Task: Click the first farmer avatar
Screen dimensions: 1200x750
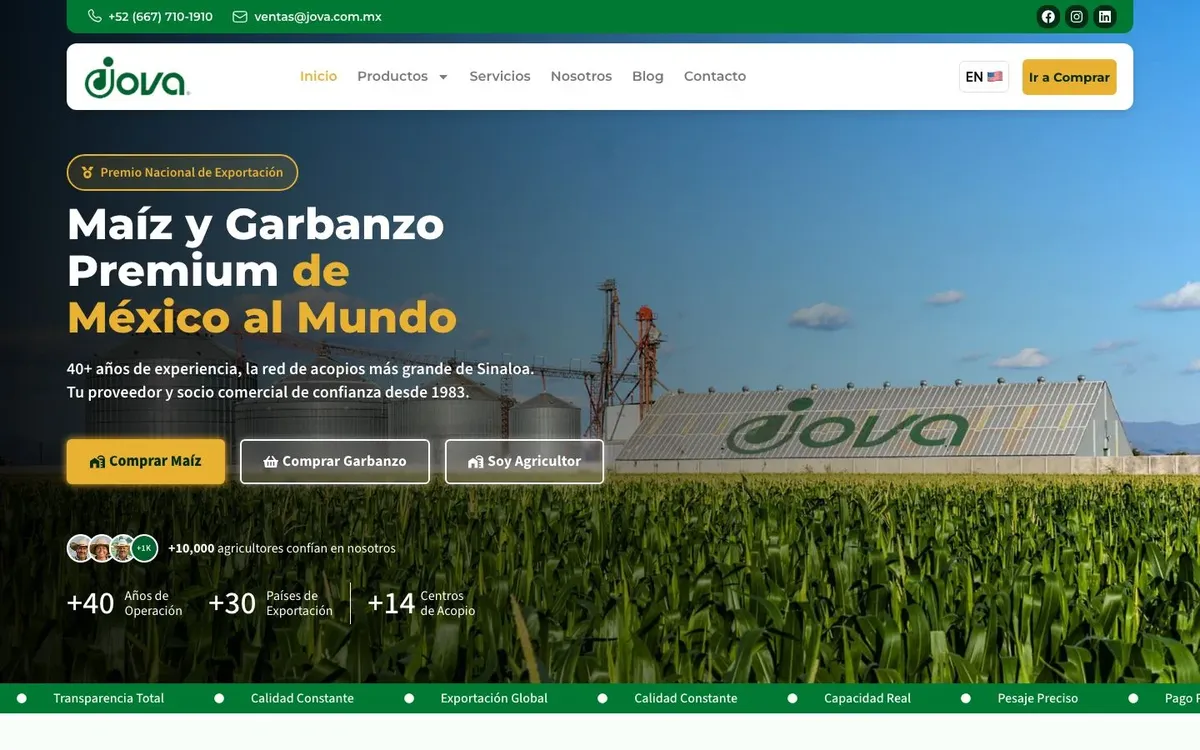Action: pos(80,548)
